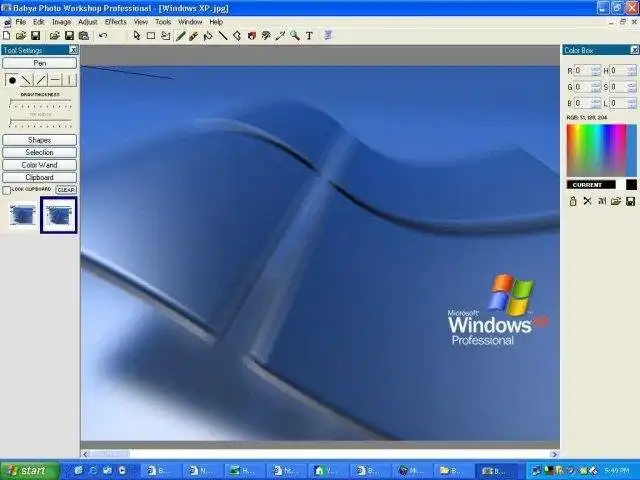Click the Undo arrow icon

pos(103,36)
